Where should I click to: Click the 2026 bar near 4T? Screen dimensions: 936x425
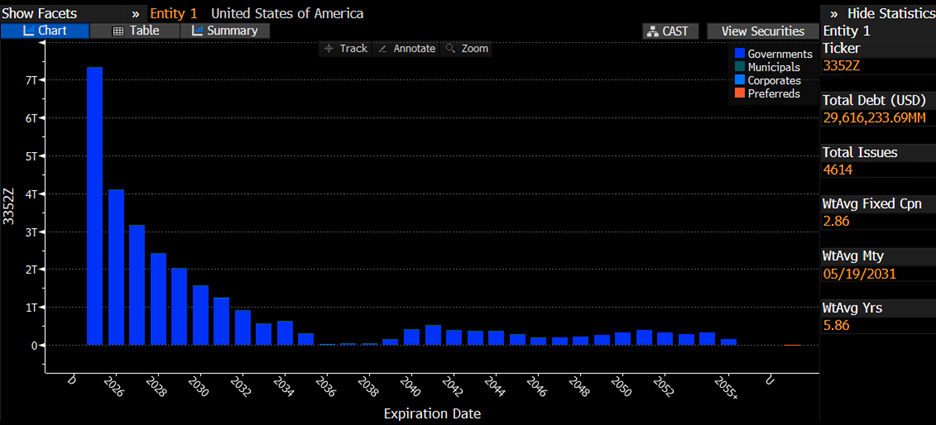click(116, 267)
